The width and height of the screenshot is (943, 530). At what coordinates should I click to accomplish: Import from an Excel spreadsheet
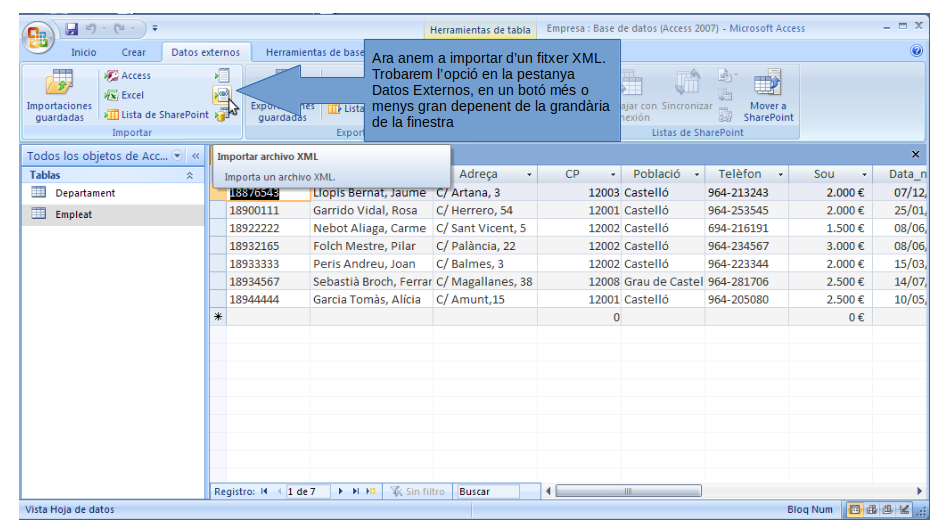(124, 95)
